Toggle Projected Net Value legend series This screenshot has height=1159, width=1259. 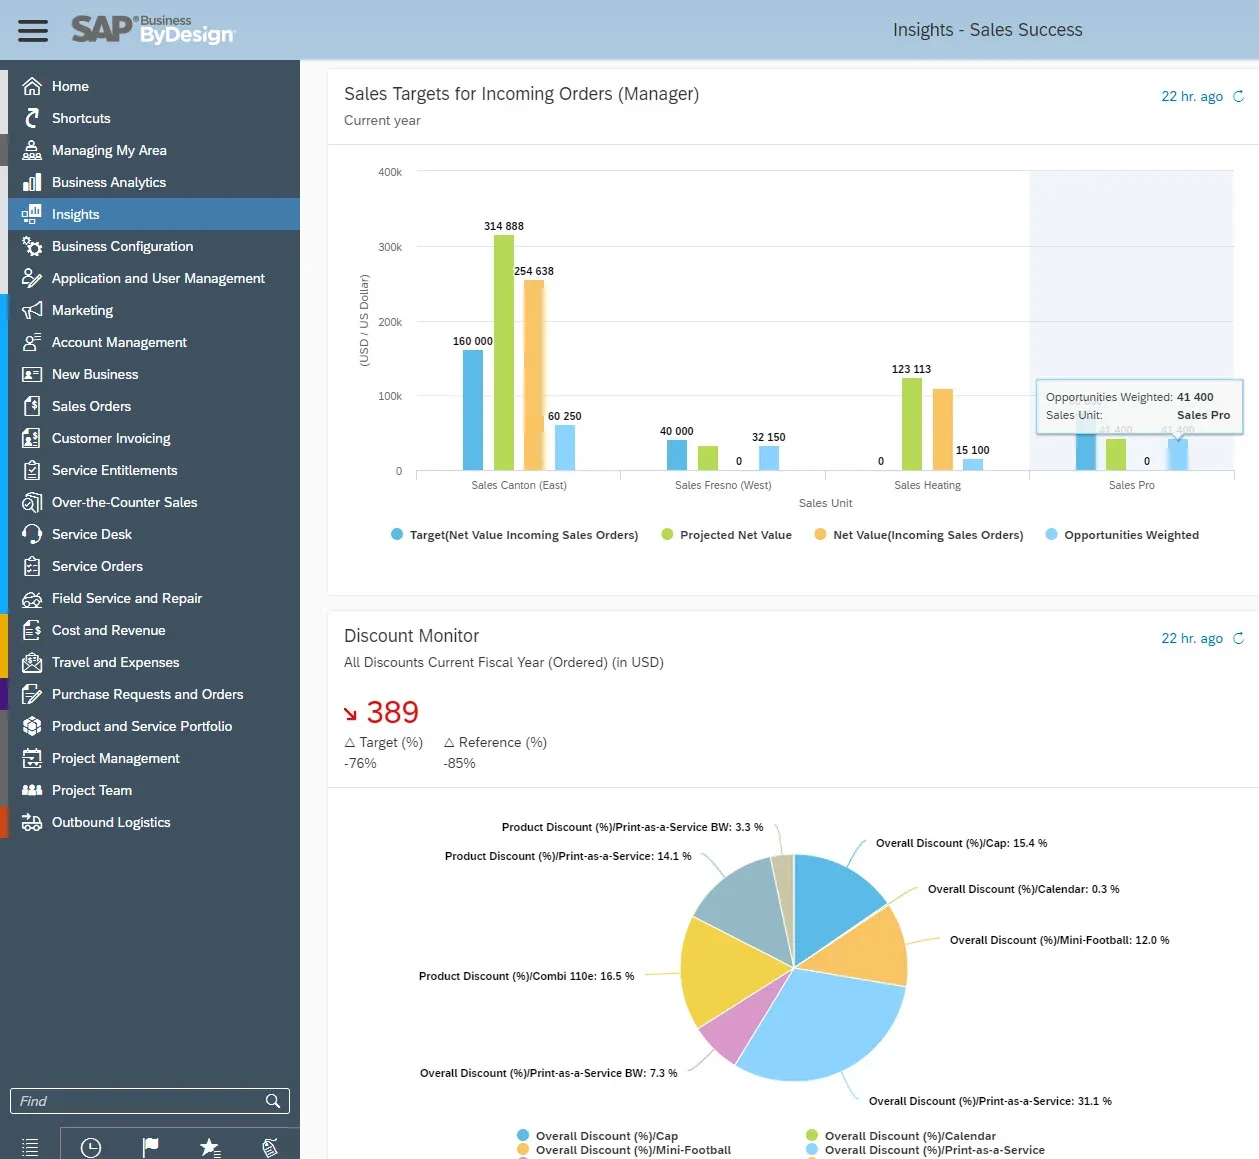[735, 535]
